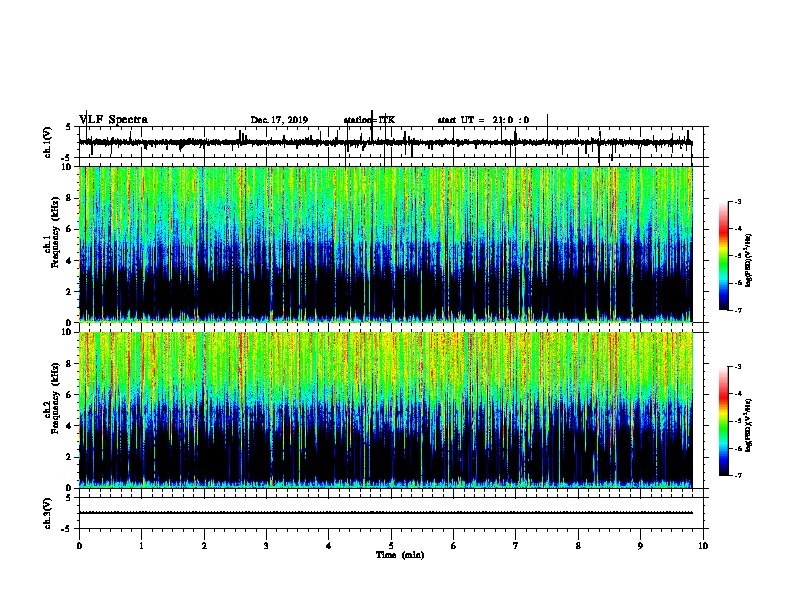Click the time axis tick label "9"
This screenshot has height=612, width=792.
640,546
